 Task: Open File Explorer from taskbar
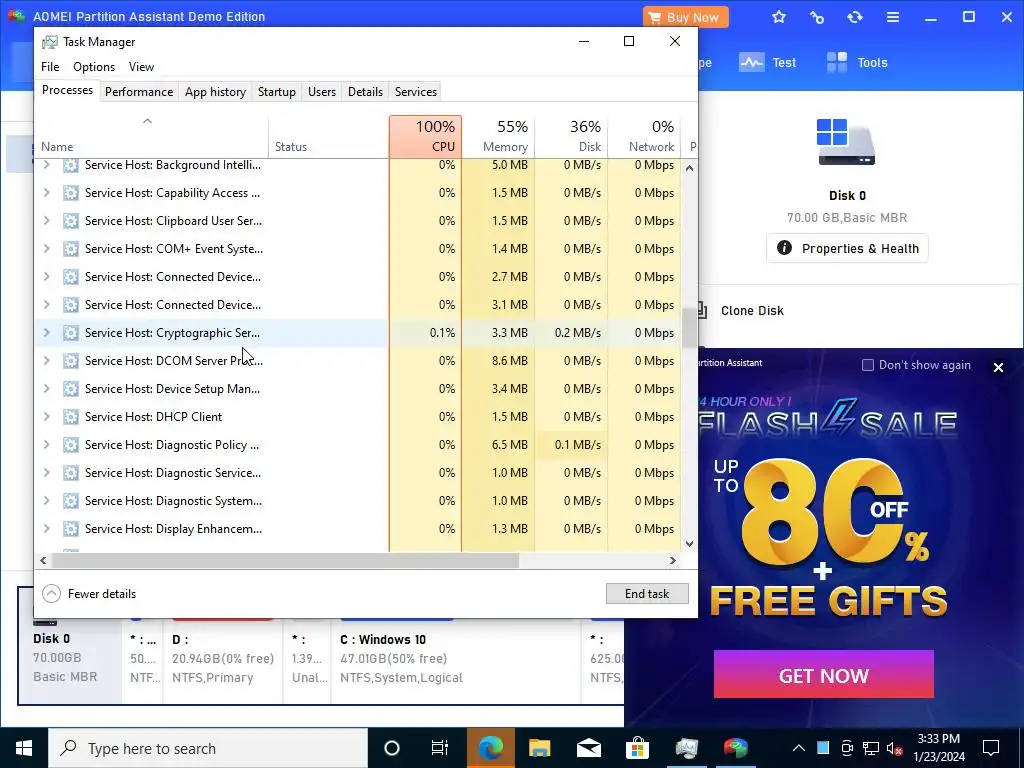tap(539, 748)
